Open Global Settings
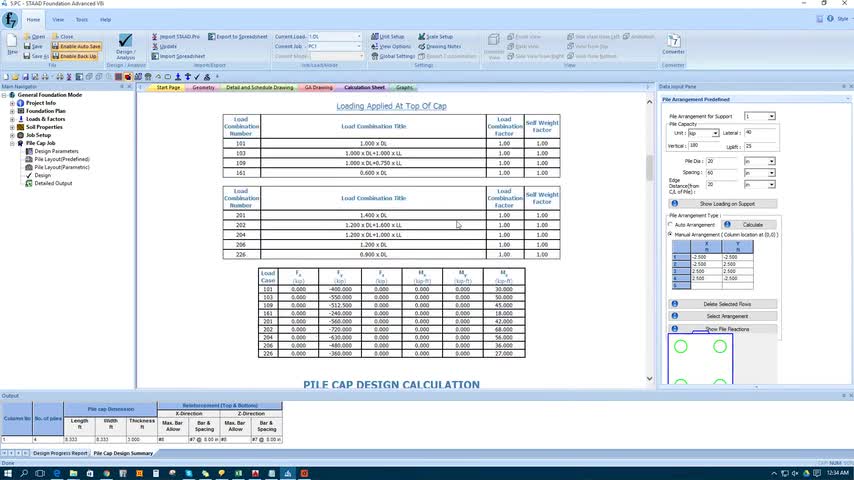 point(393,56)
